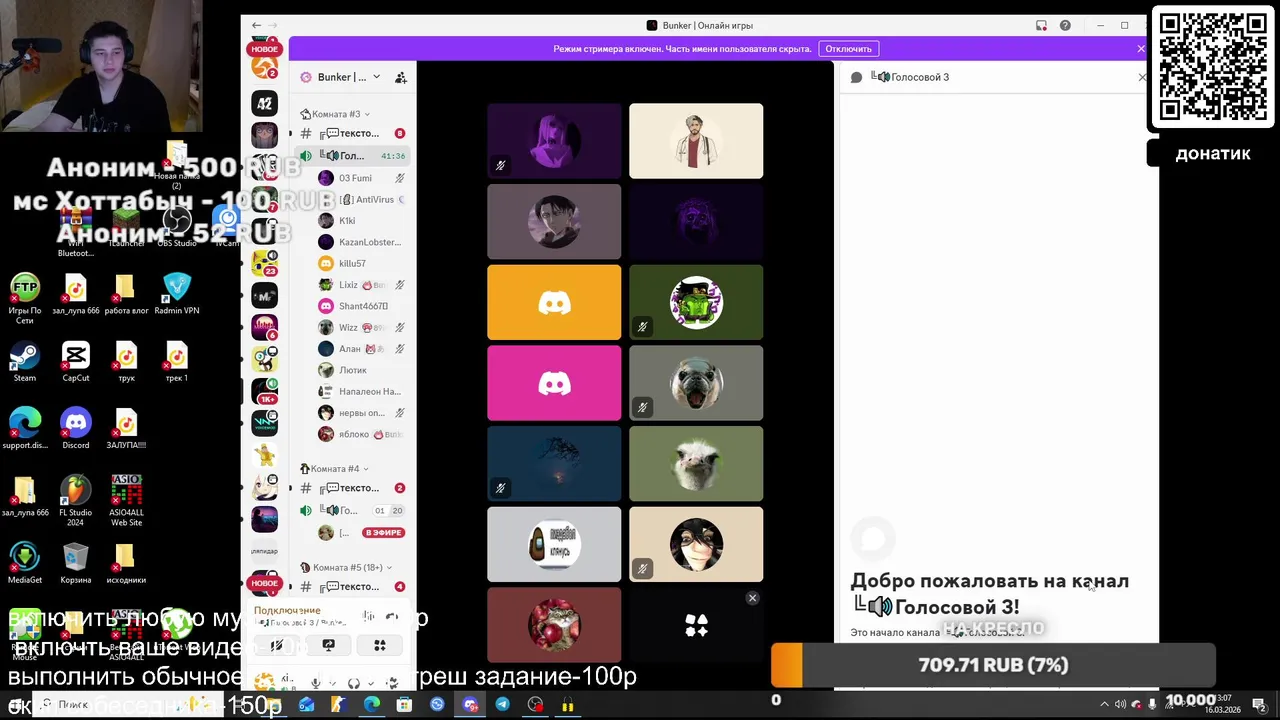The width and height of the screenshot is (1280, 720).
Task: Click the В ЭФИРЕ live badge
Action: tap(383, 533)
